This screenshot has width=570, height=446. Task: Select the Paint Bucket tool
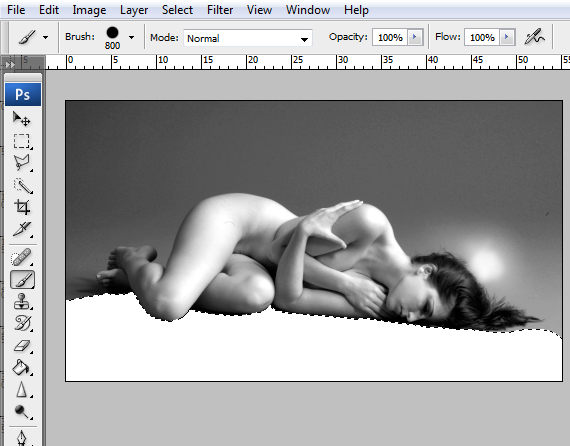pos(22,367)
